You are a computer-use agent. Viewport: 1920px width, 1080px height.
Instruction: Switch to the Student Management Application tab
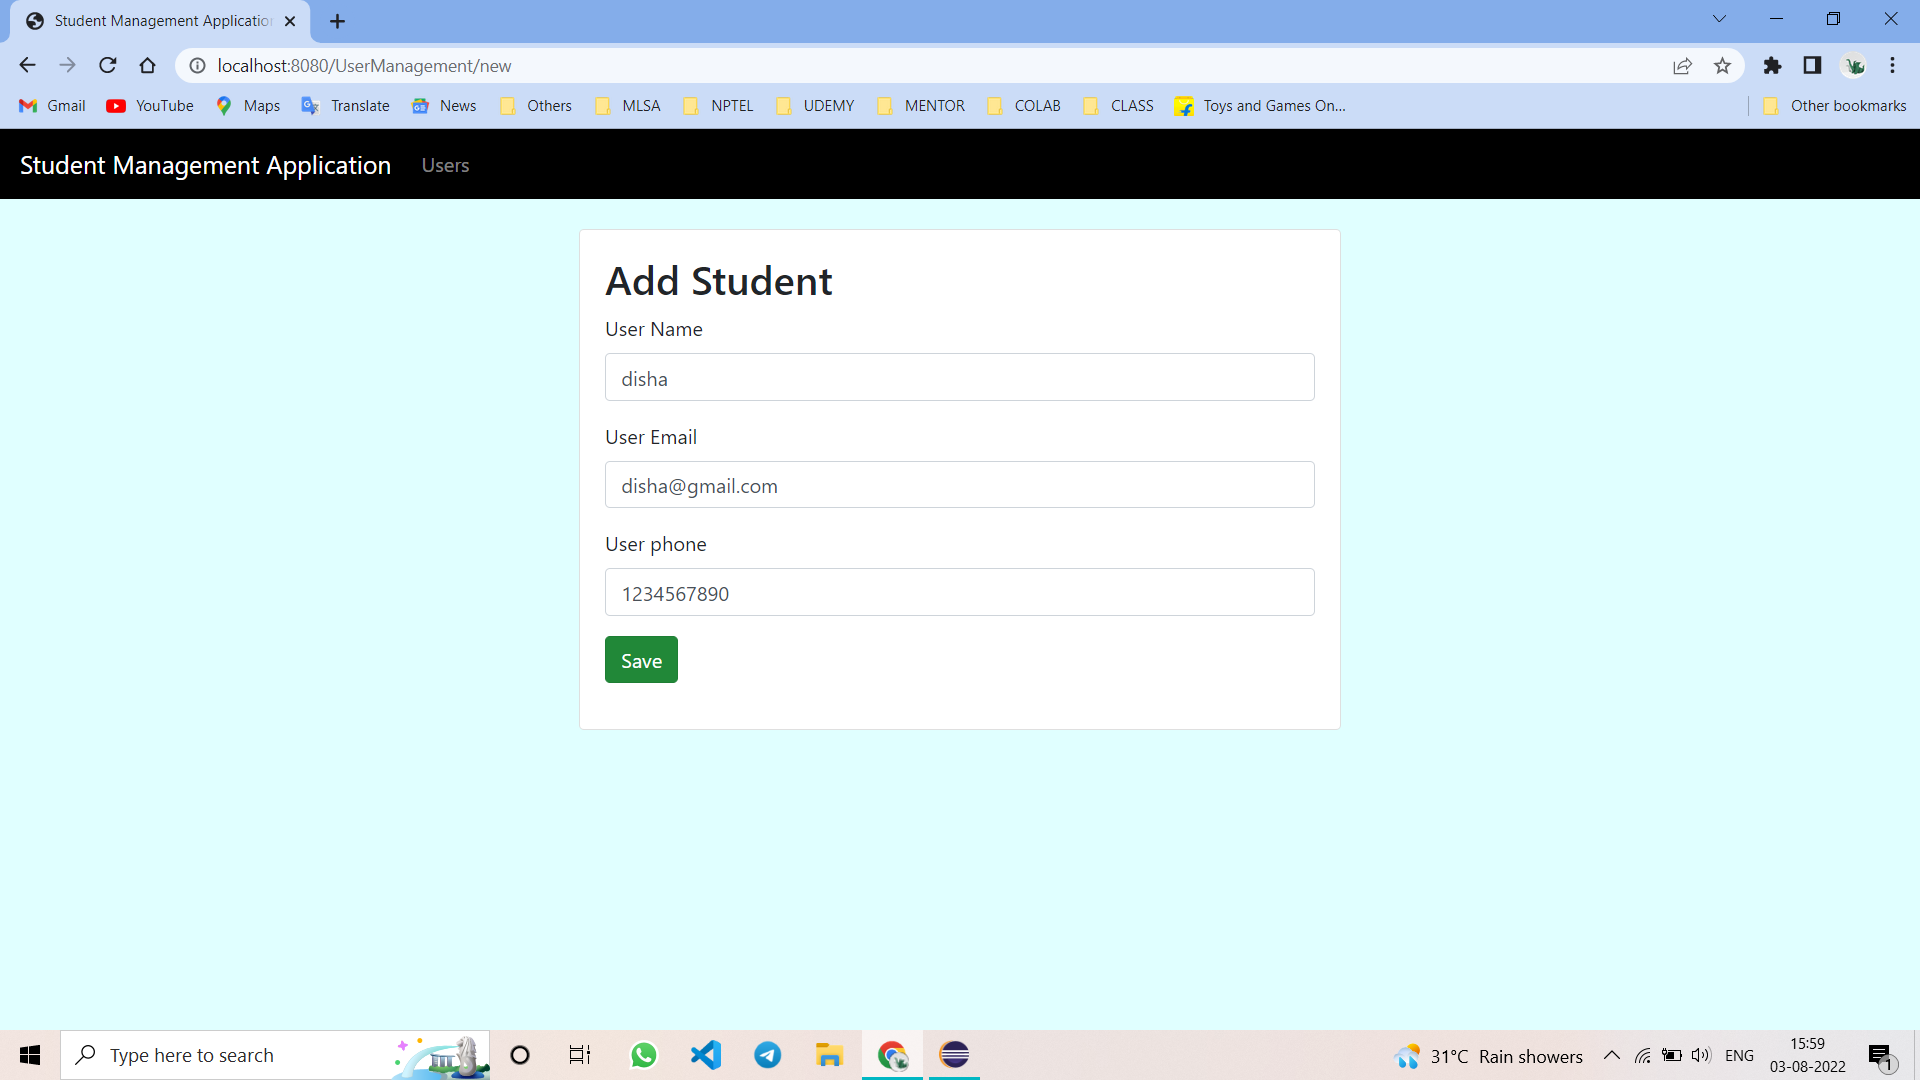coord(160,20)
